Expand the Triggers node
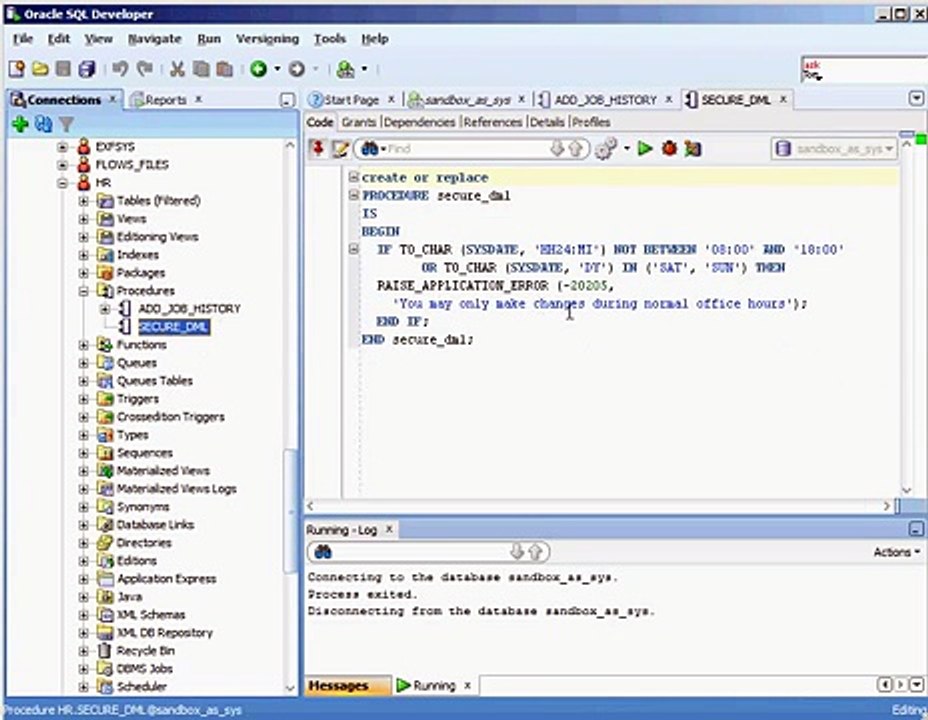Viewport: 928px width, 720px height. (83, 399)
